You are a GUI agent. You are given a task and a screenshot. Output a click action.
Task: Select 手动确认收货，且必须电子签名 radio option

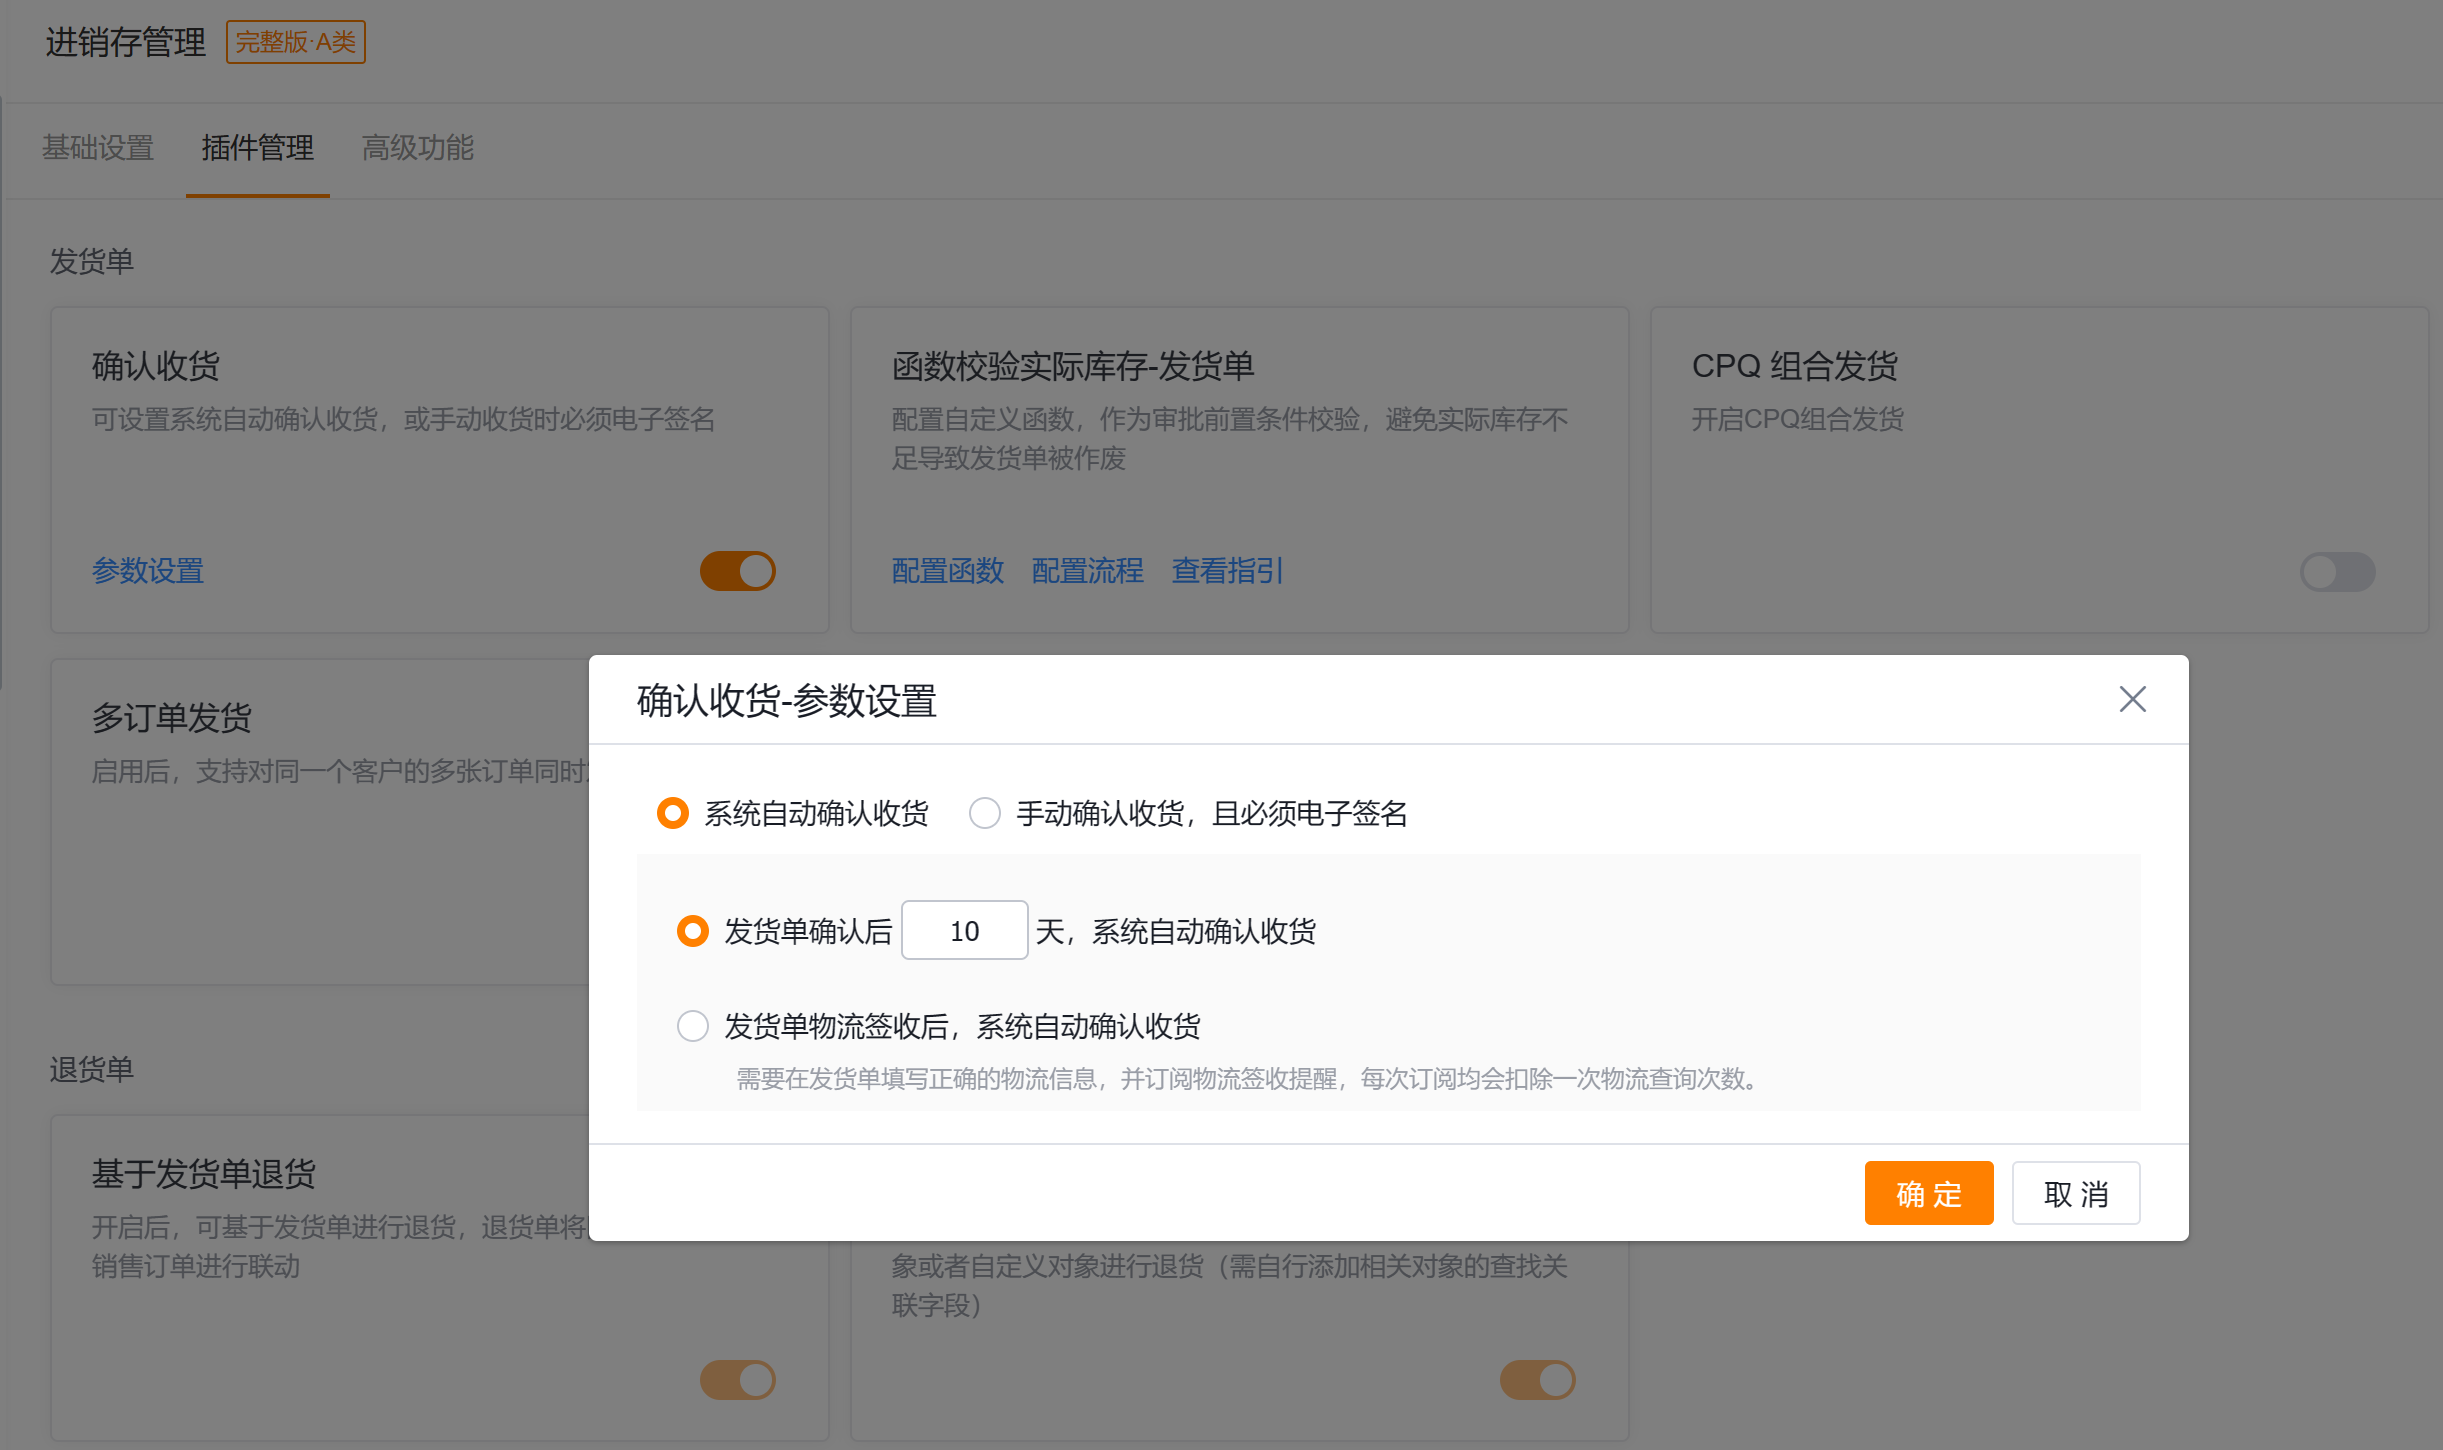coord(985,813)
